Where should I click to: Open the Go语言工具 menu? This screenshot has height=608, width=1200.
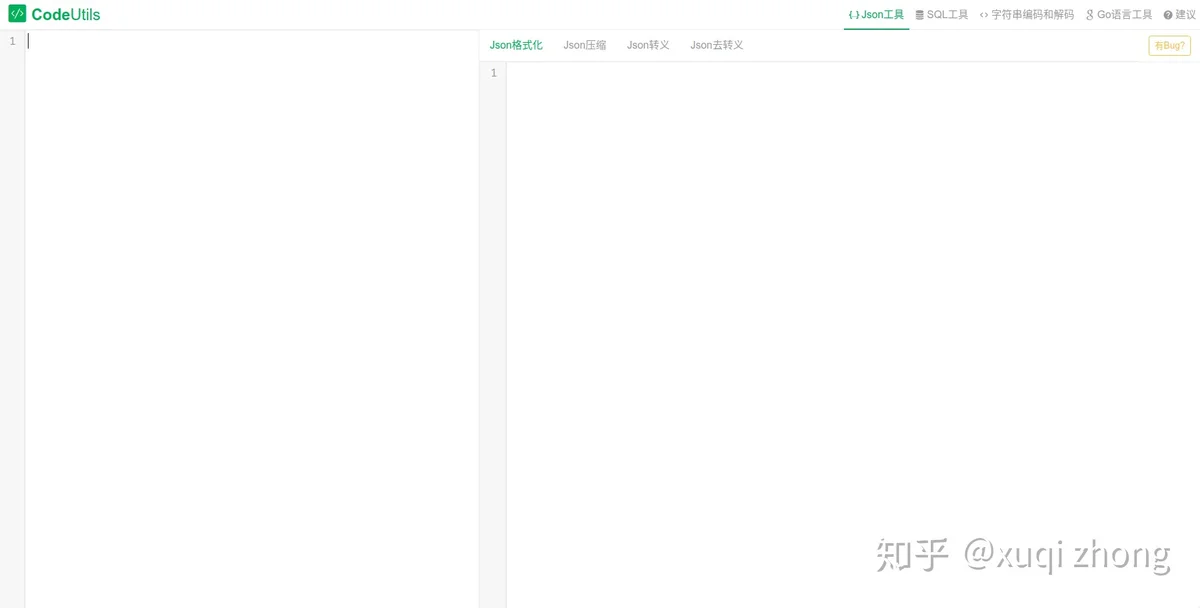point(1119,15)
